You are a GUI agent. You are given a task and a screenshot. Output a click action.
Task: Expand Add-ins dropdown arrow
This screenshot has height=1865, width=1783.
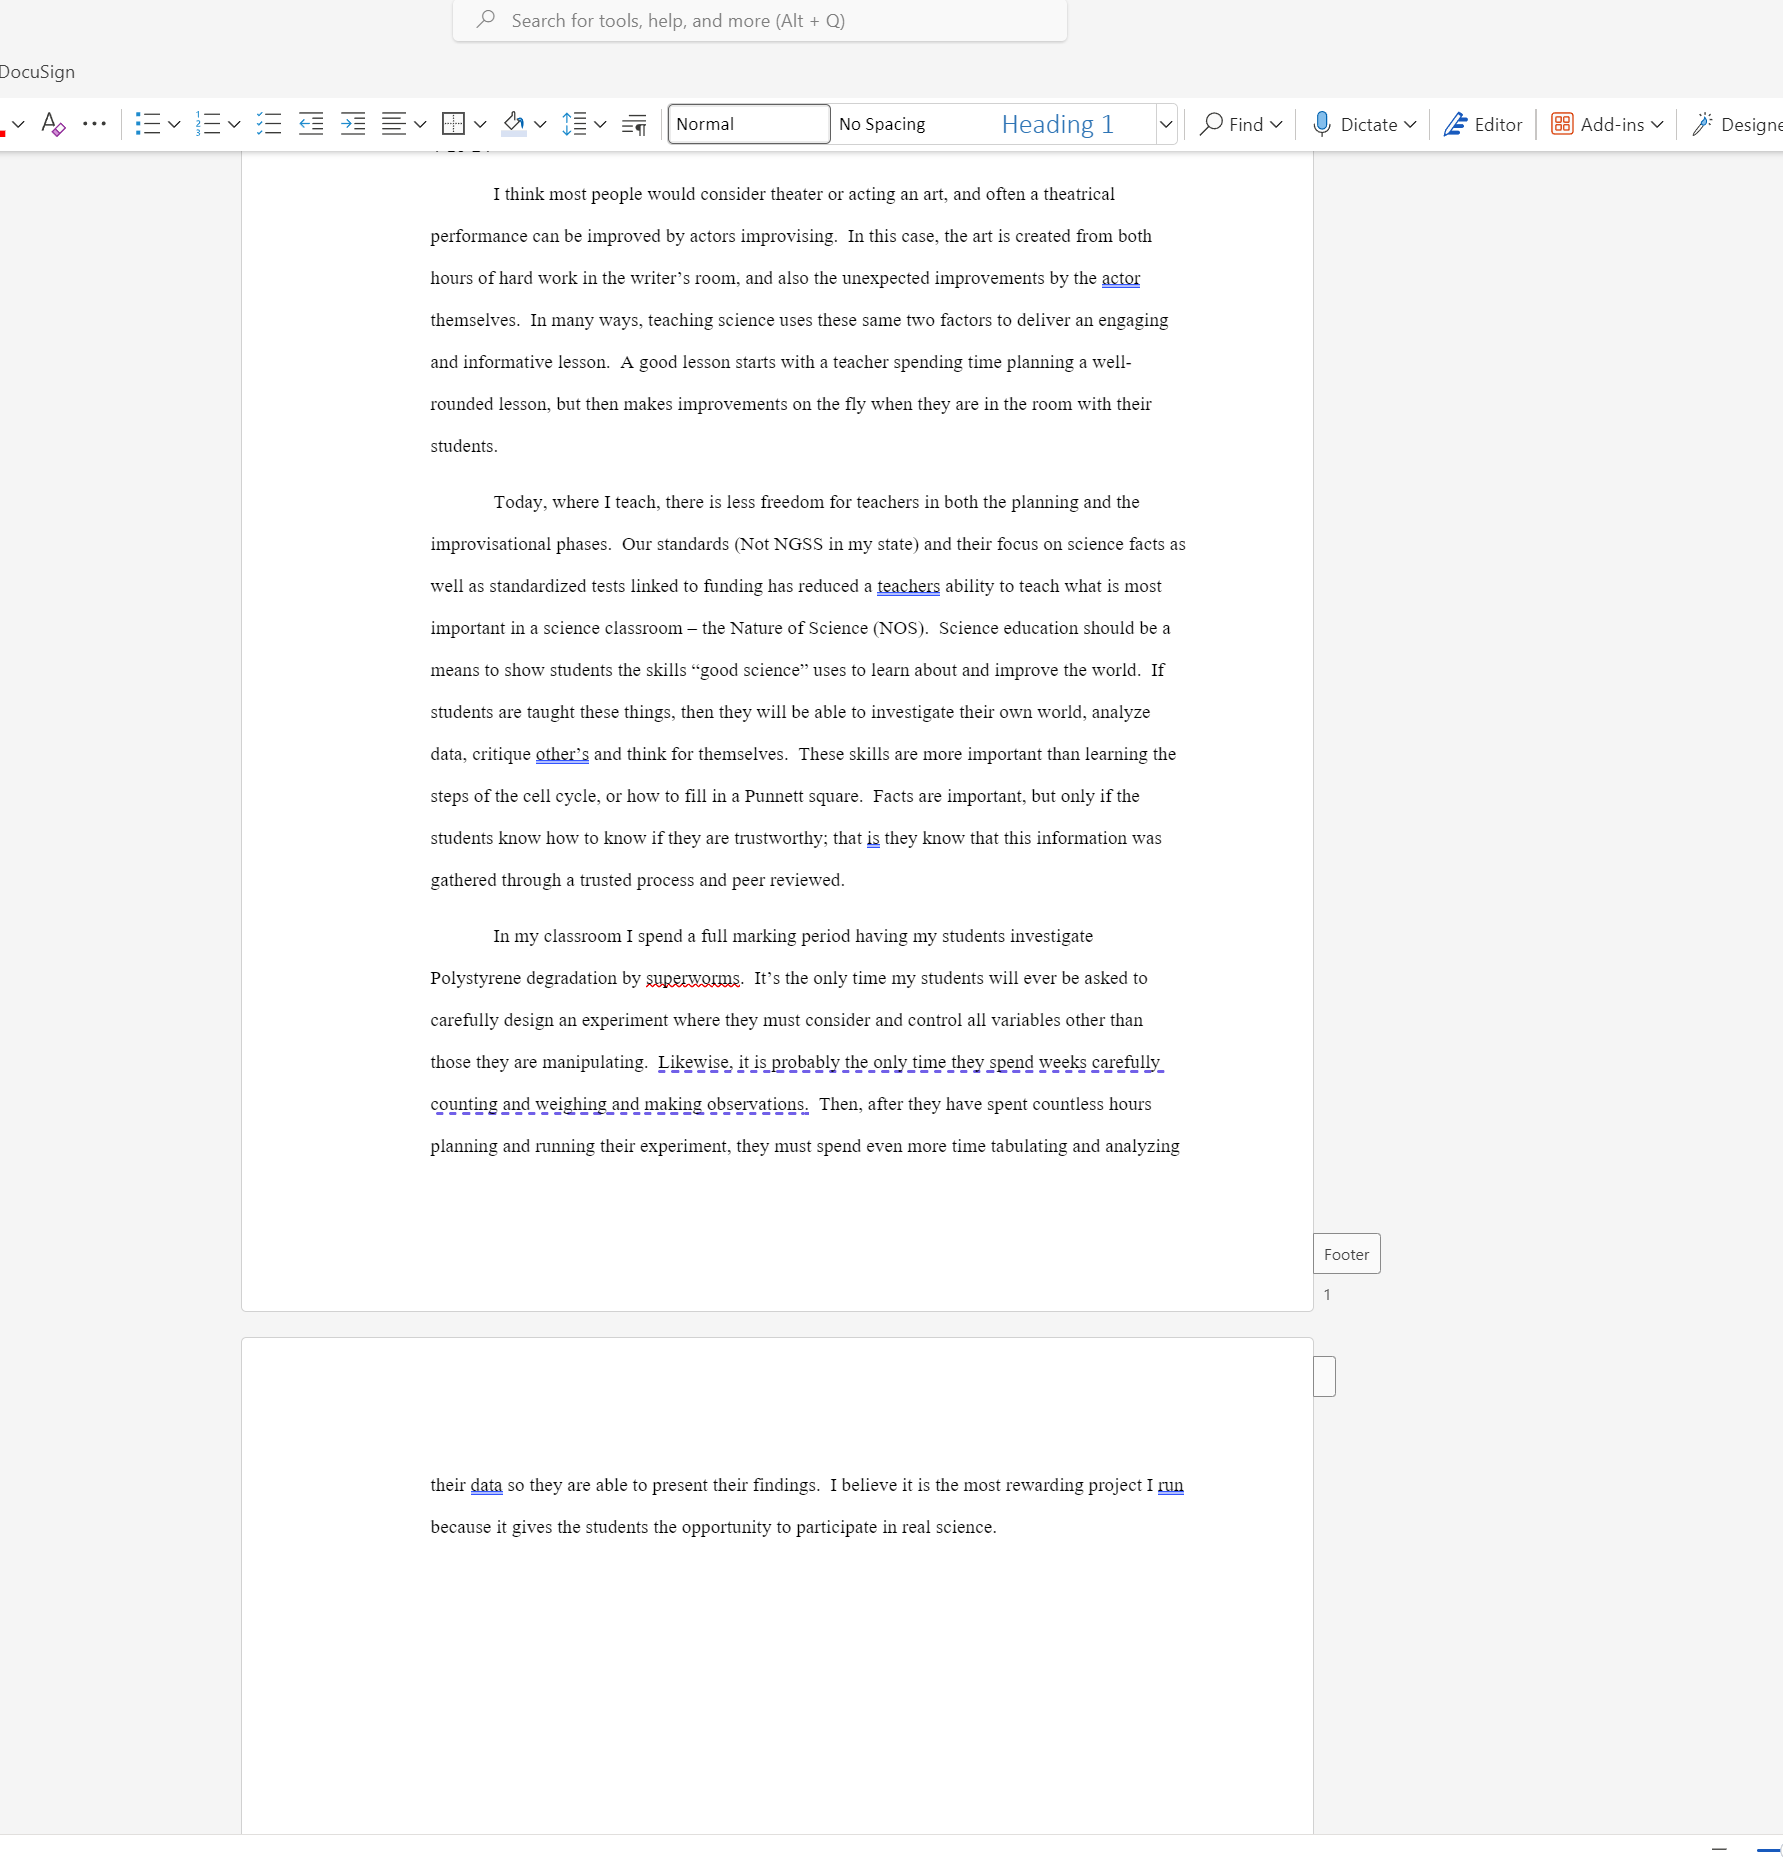(1657, 124)
